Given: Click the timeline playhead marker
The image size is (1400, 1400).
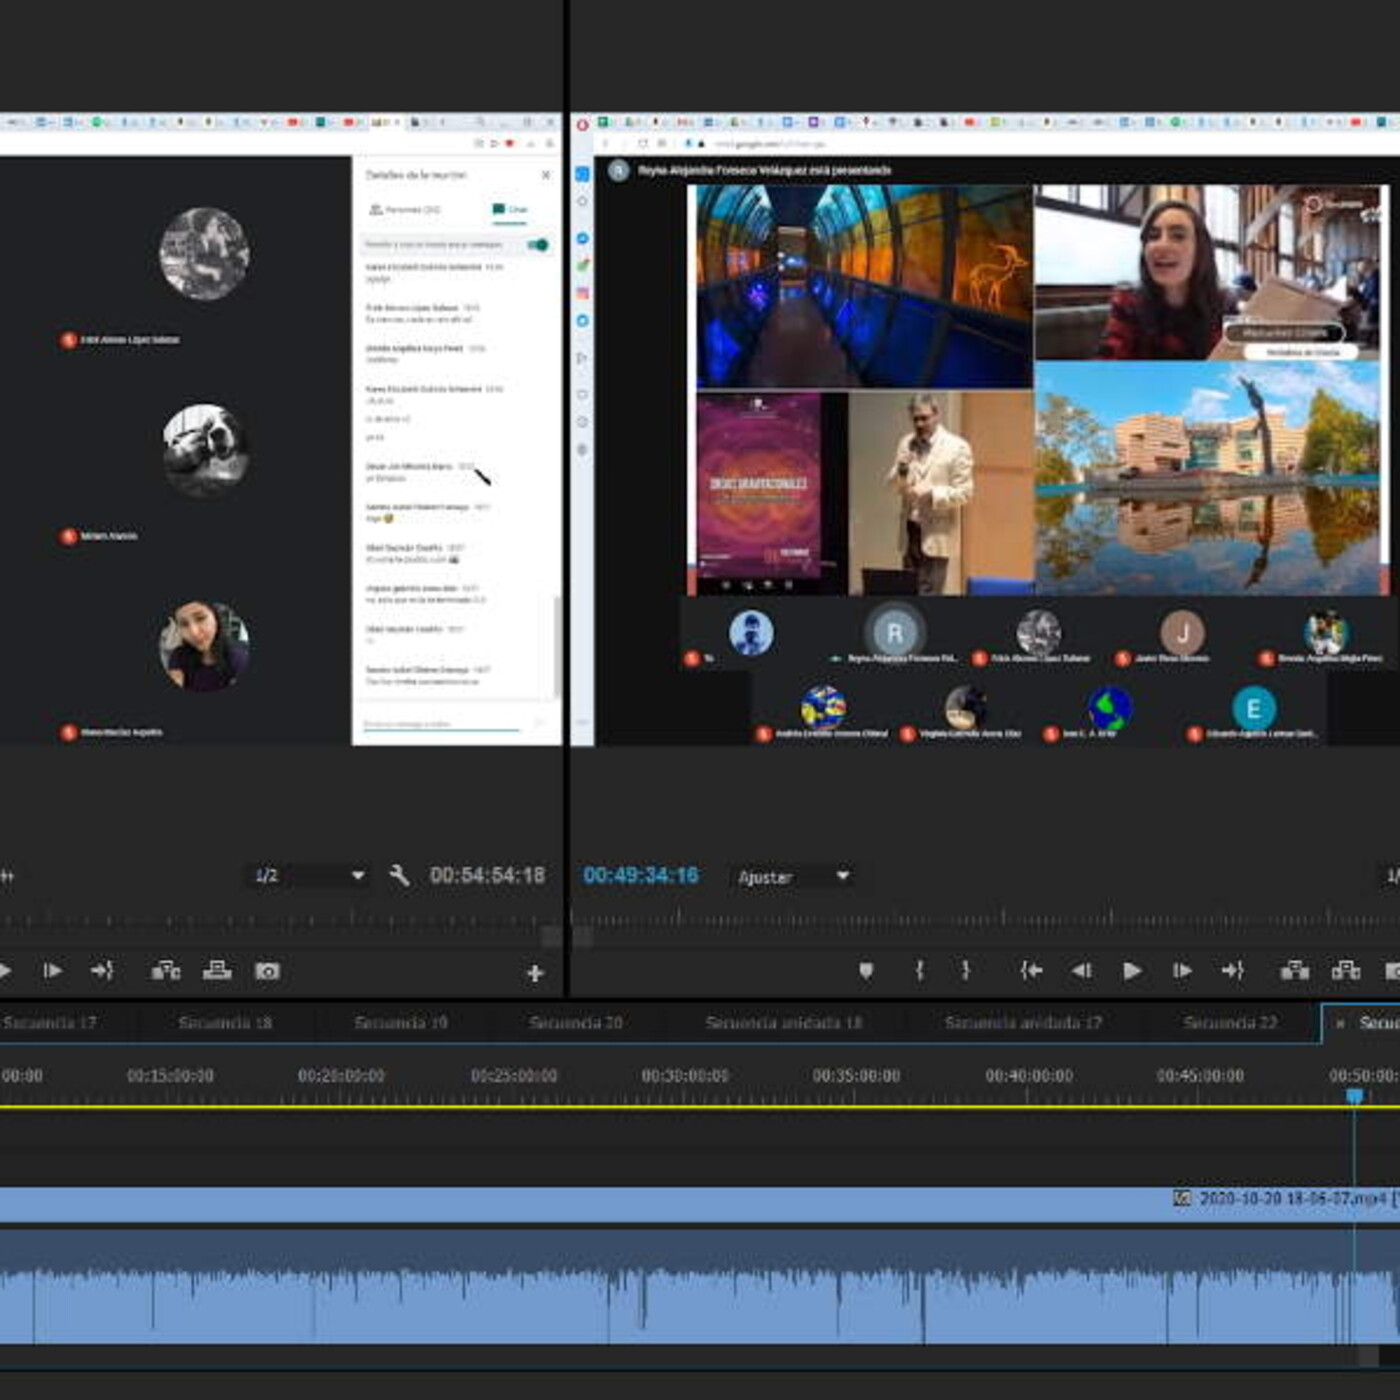Looking at the screenshot, I should 1354,1096.
